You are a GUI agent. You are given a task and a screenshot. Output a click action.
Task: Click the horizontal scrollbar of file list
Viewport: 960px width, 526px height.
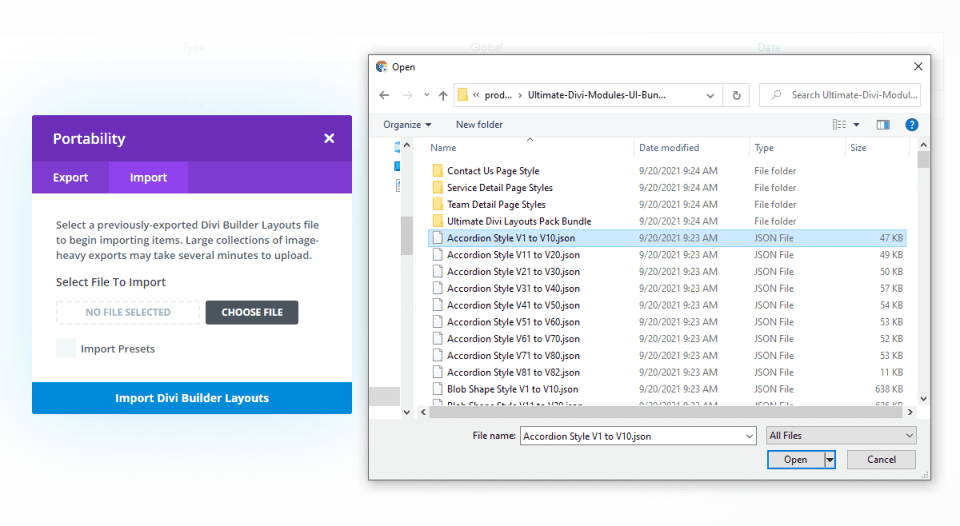point(666,412)
